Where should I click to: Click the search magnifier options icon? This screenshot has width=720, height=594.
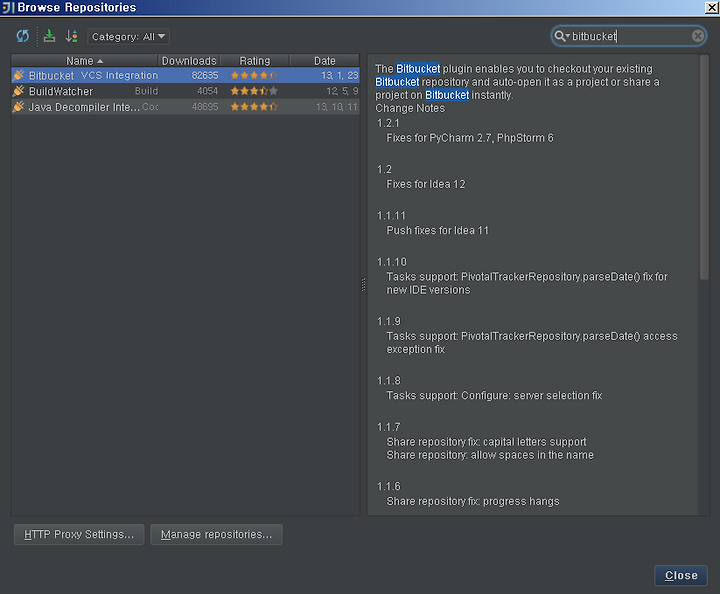coord(561,36)
